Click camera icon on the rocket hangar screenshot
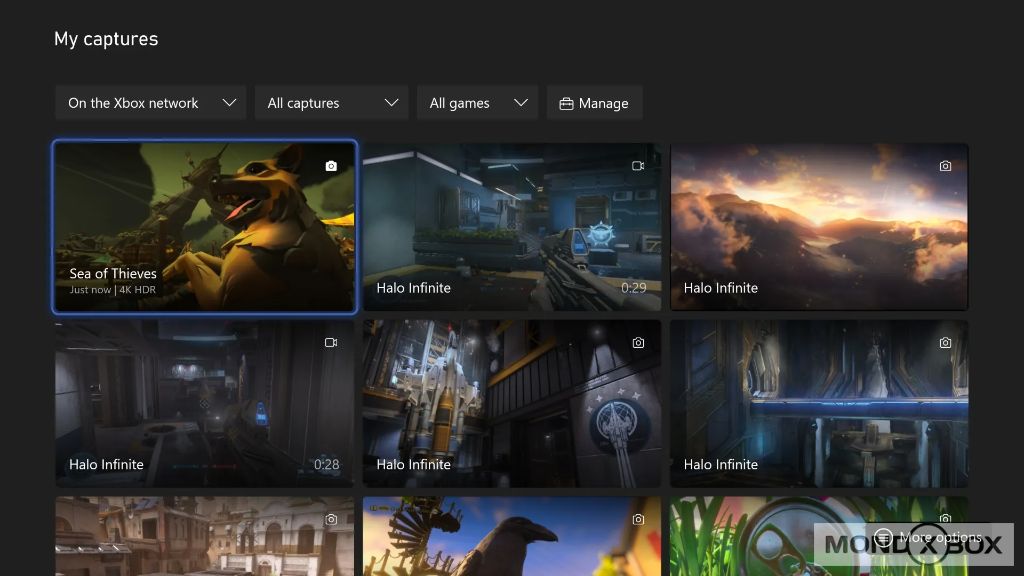 coord(638,343)
